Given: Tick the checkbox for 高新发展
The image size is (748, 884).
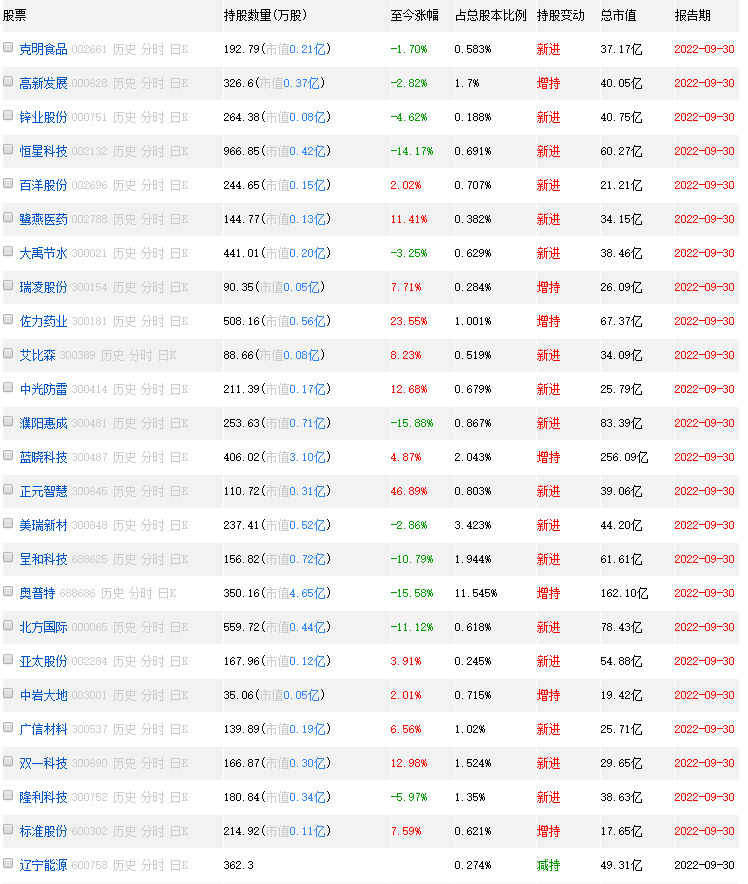Looking at the screenshot, I should tap(8, 81).
